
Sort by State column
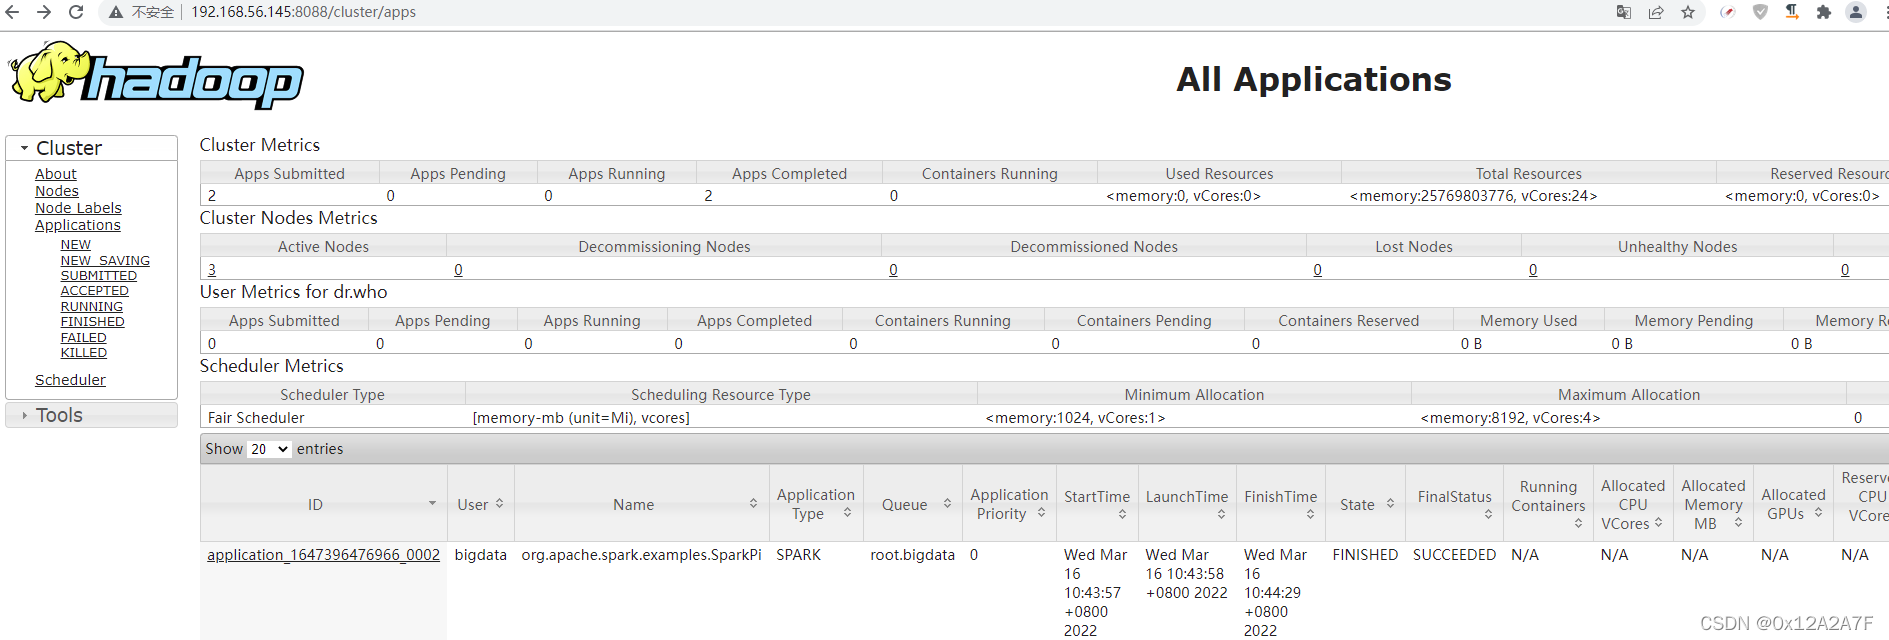pyautogui.click(x=1390, y=504)
